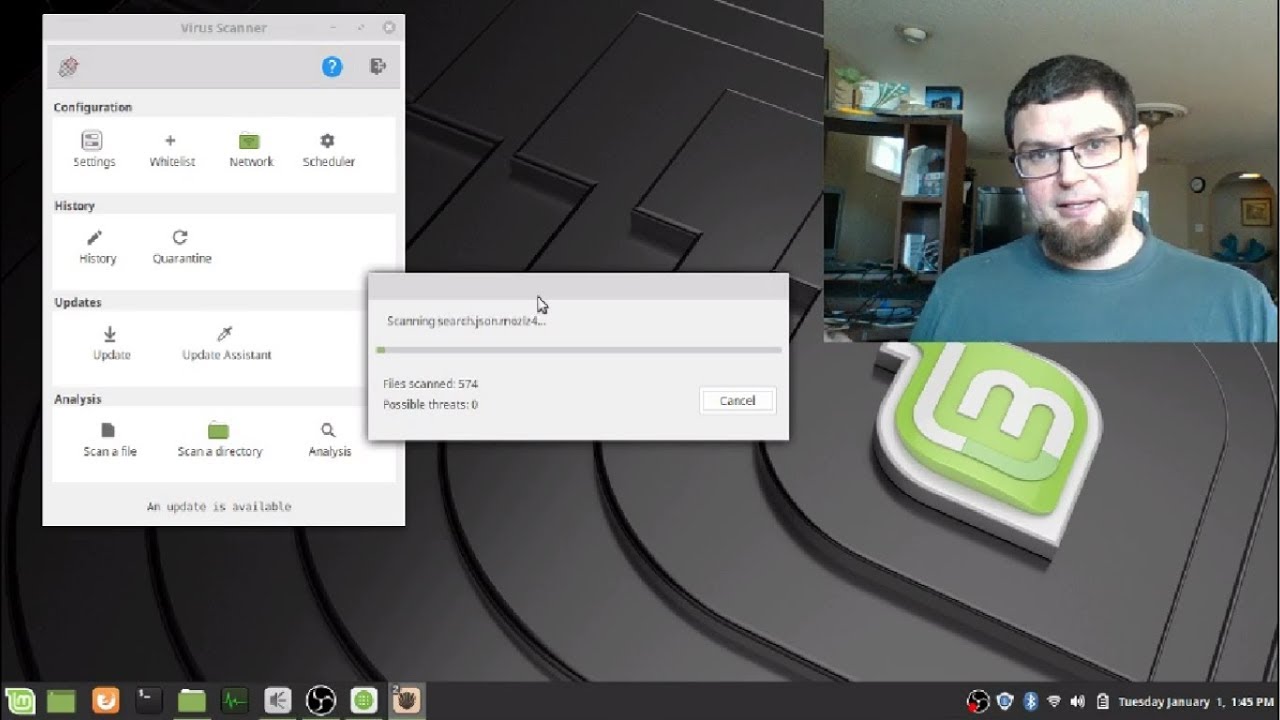The image size is (1280, 720).
Task: Open the Linux Mint menu
Action: click(x=20, y=701)
